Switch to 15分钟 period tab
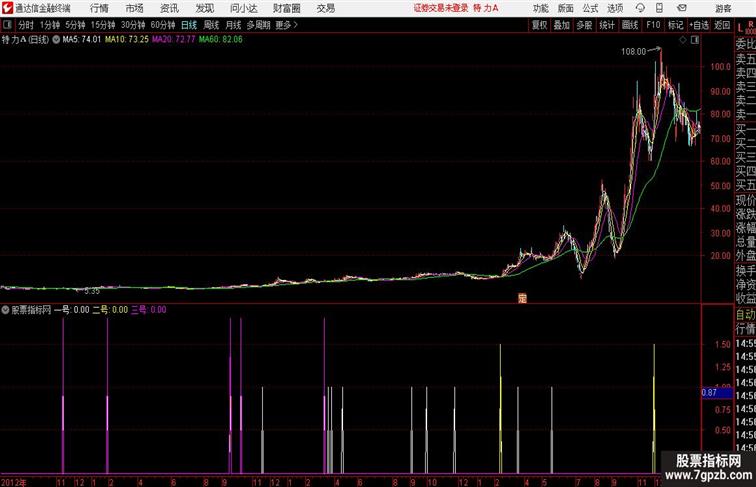The image size is (756, 487). click(x=103, y=25)
